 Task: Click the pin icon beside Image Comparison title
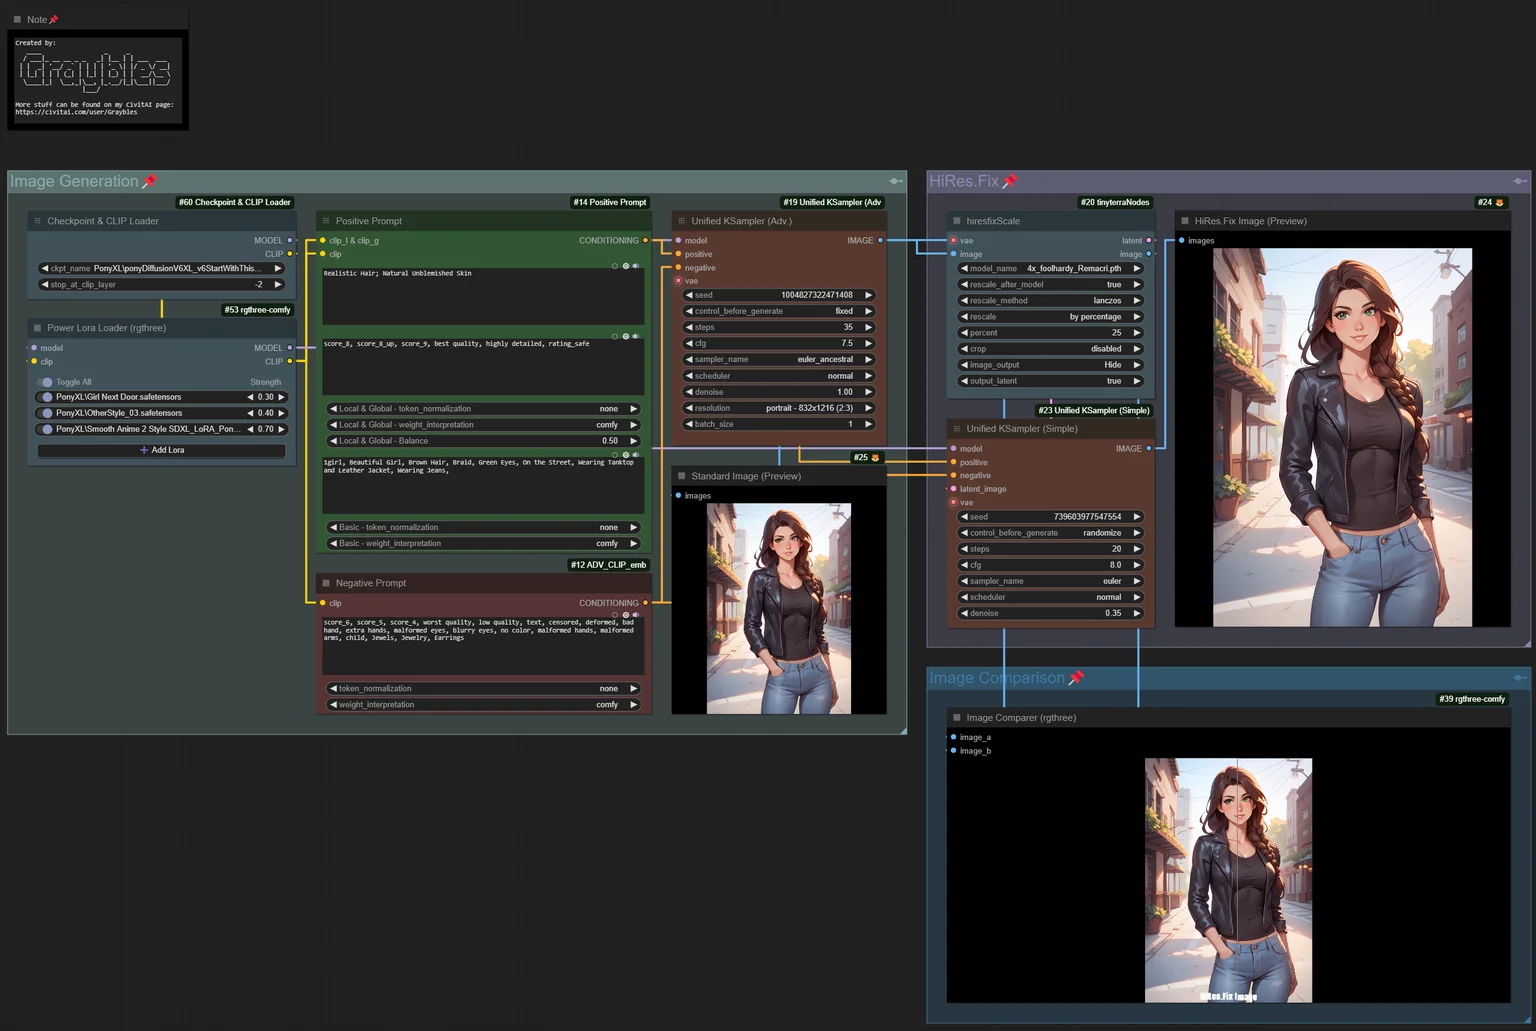1076,678
